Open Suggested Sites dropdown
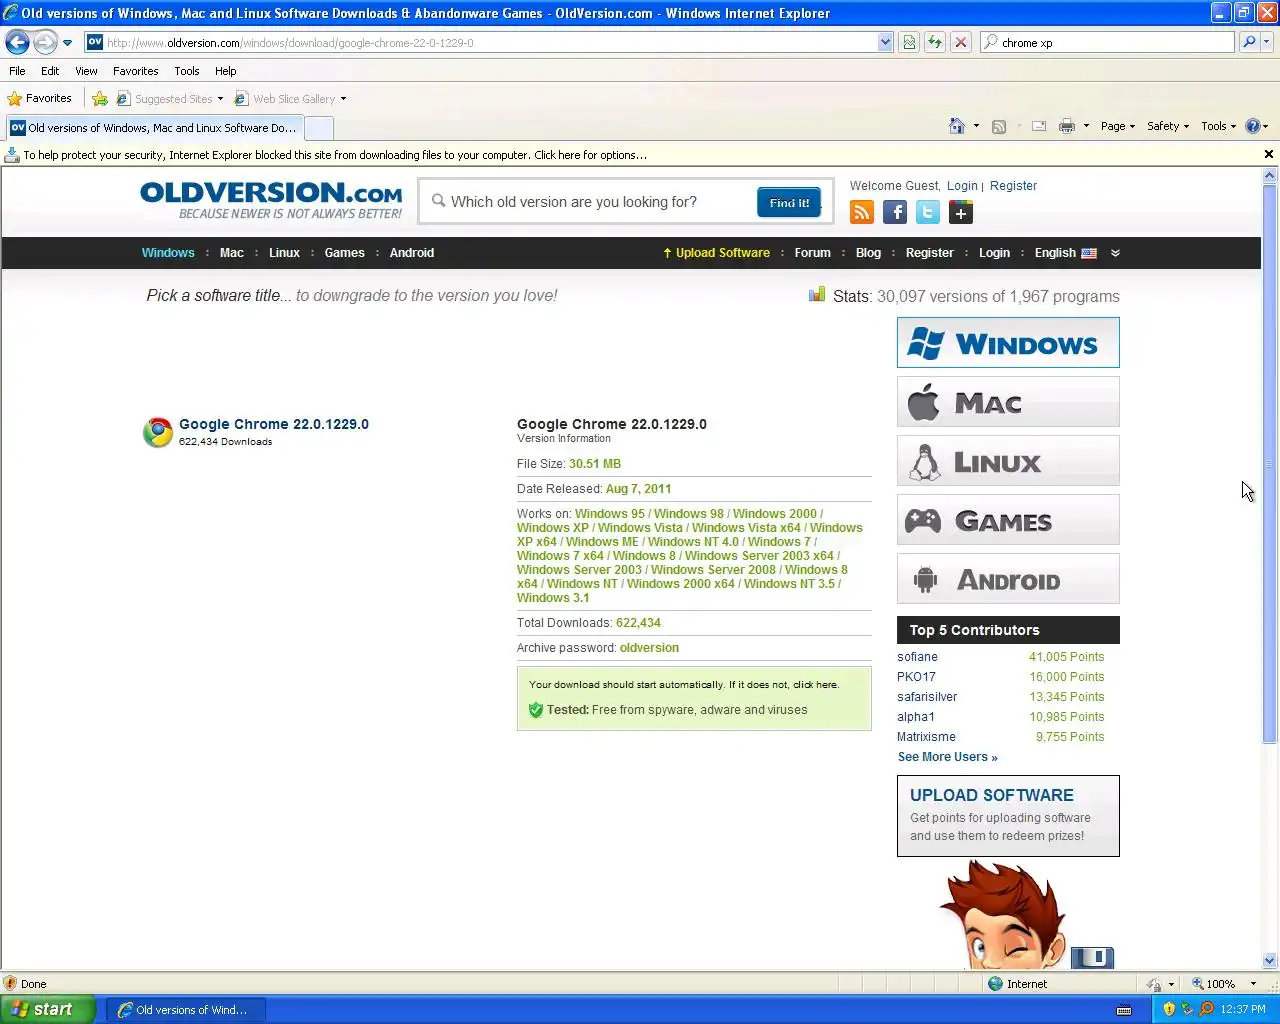Image resolution: width=1280 pixels, height=1024 pixels. [x=170, y=98]
